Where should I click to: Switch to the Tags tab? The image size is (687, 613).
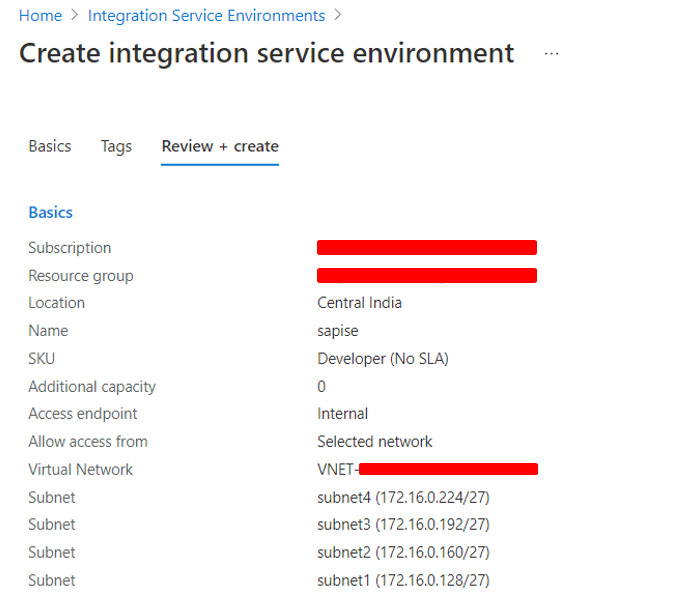[116, 146]
